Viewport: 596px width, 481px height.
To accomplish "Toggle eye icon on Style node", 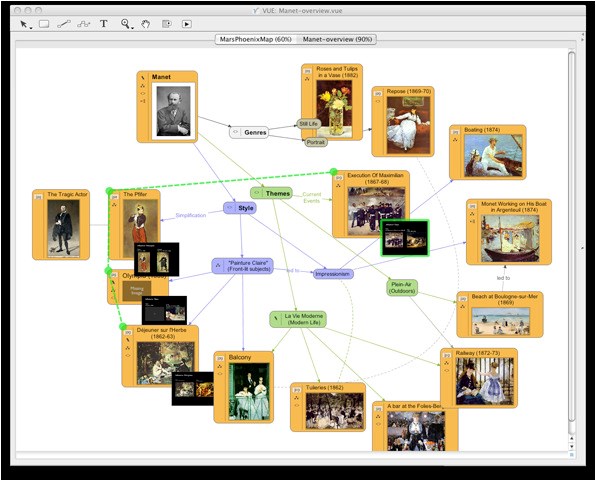I will (229, 208).
